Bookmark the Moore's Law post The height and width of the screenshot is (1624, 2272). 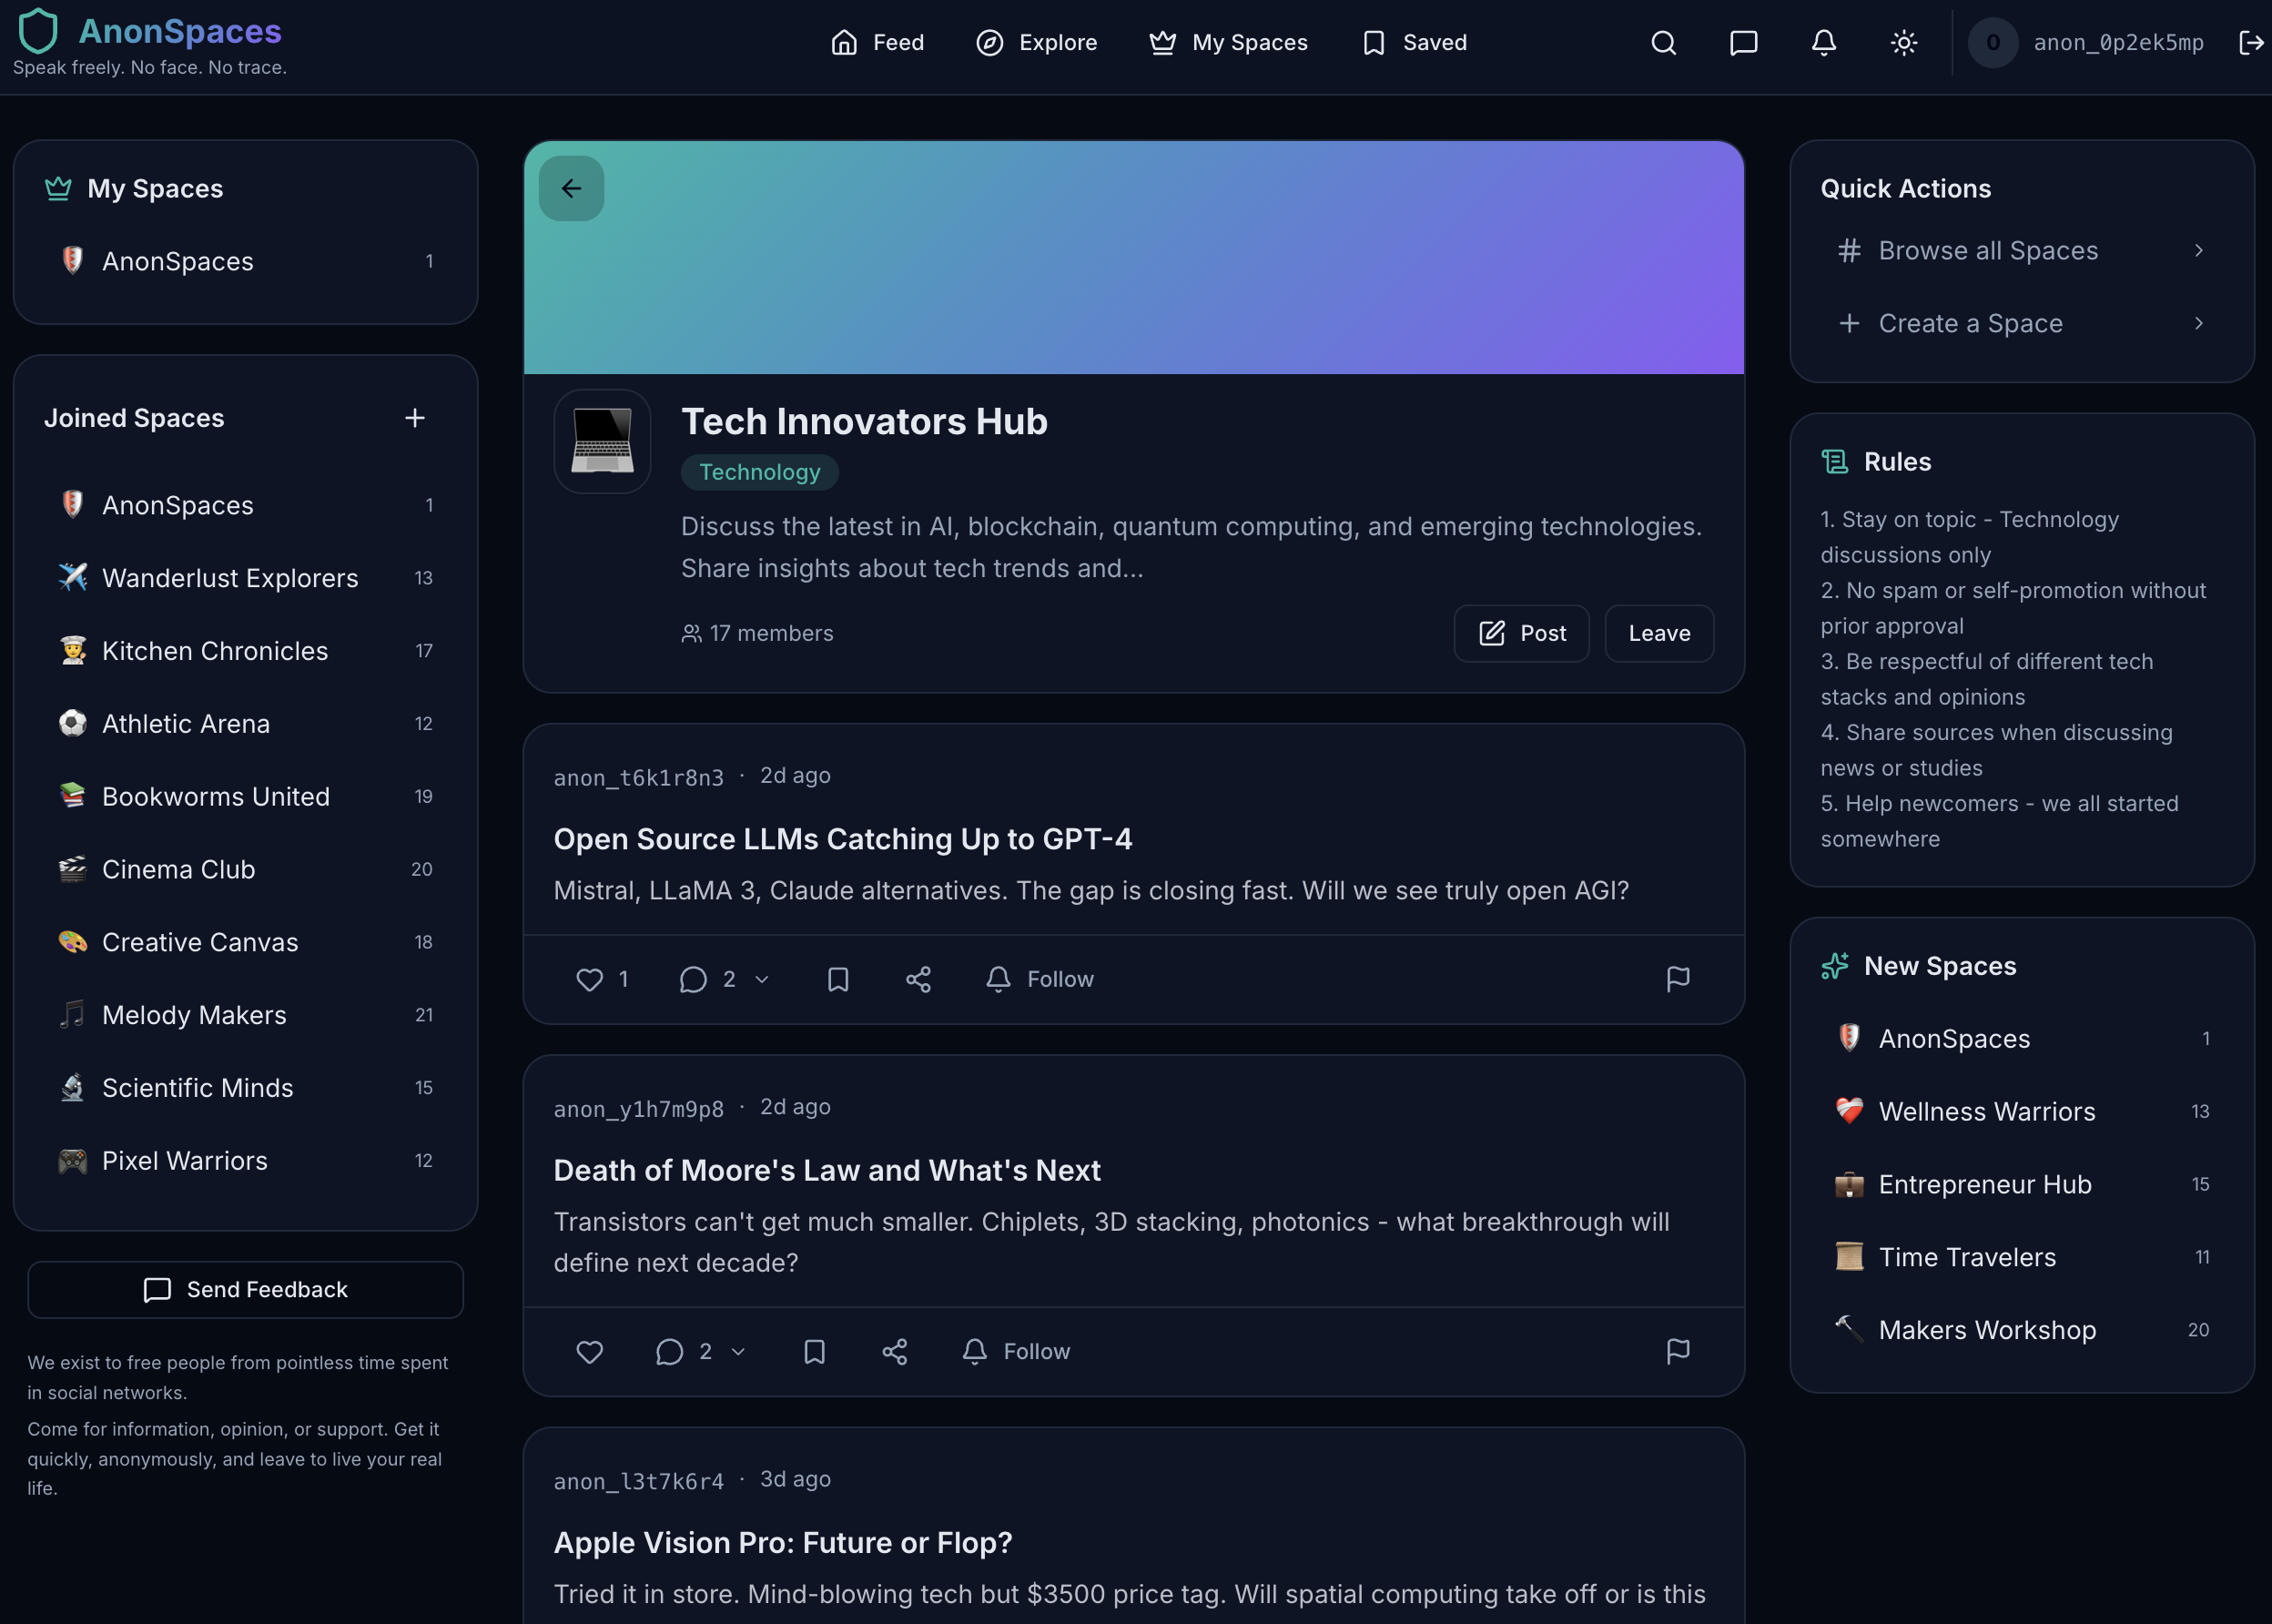[814, 1351]
